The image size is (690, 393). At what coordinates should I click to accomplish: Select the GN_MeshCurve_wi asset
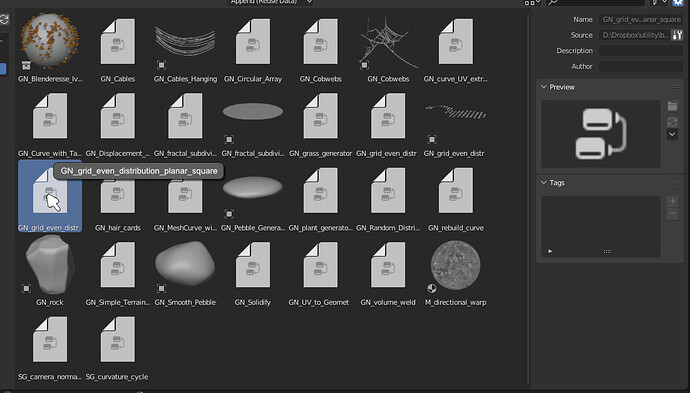[185, 196]
